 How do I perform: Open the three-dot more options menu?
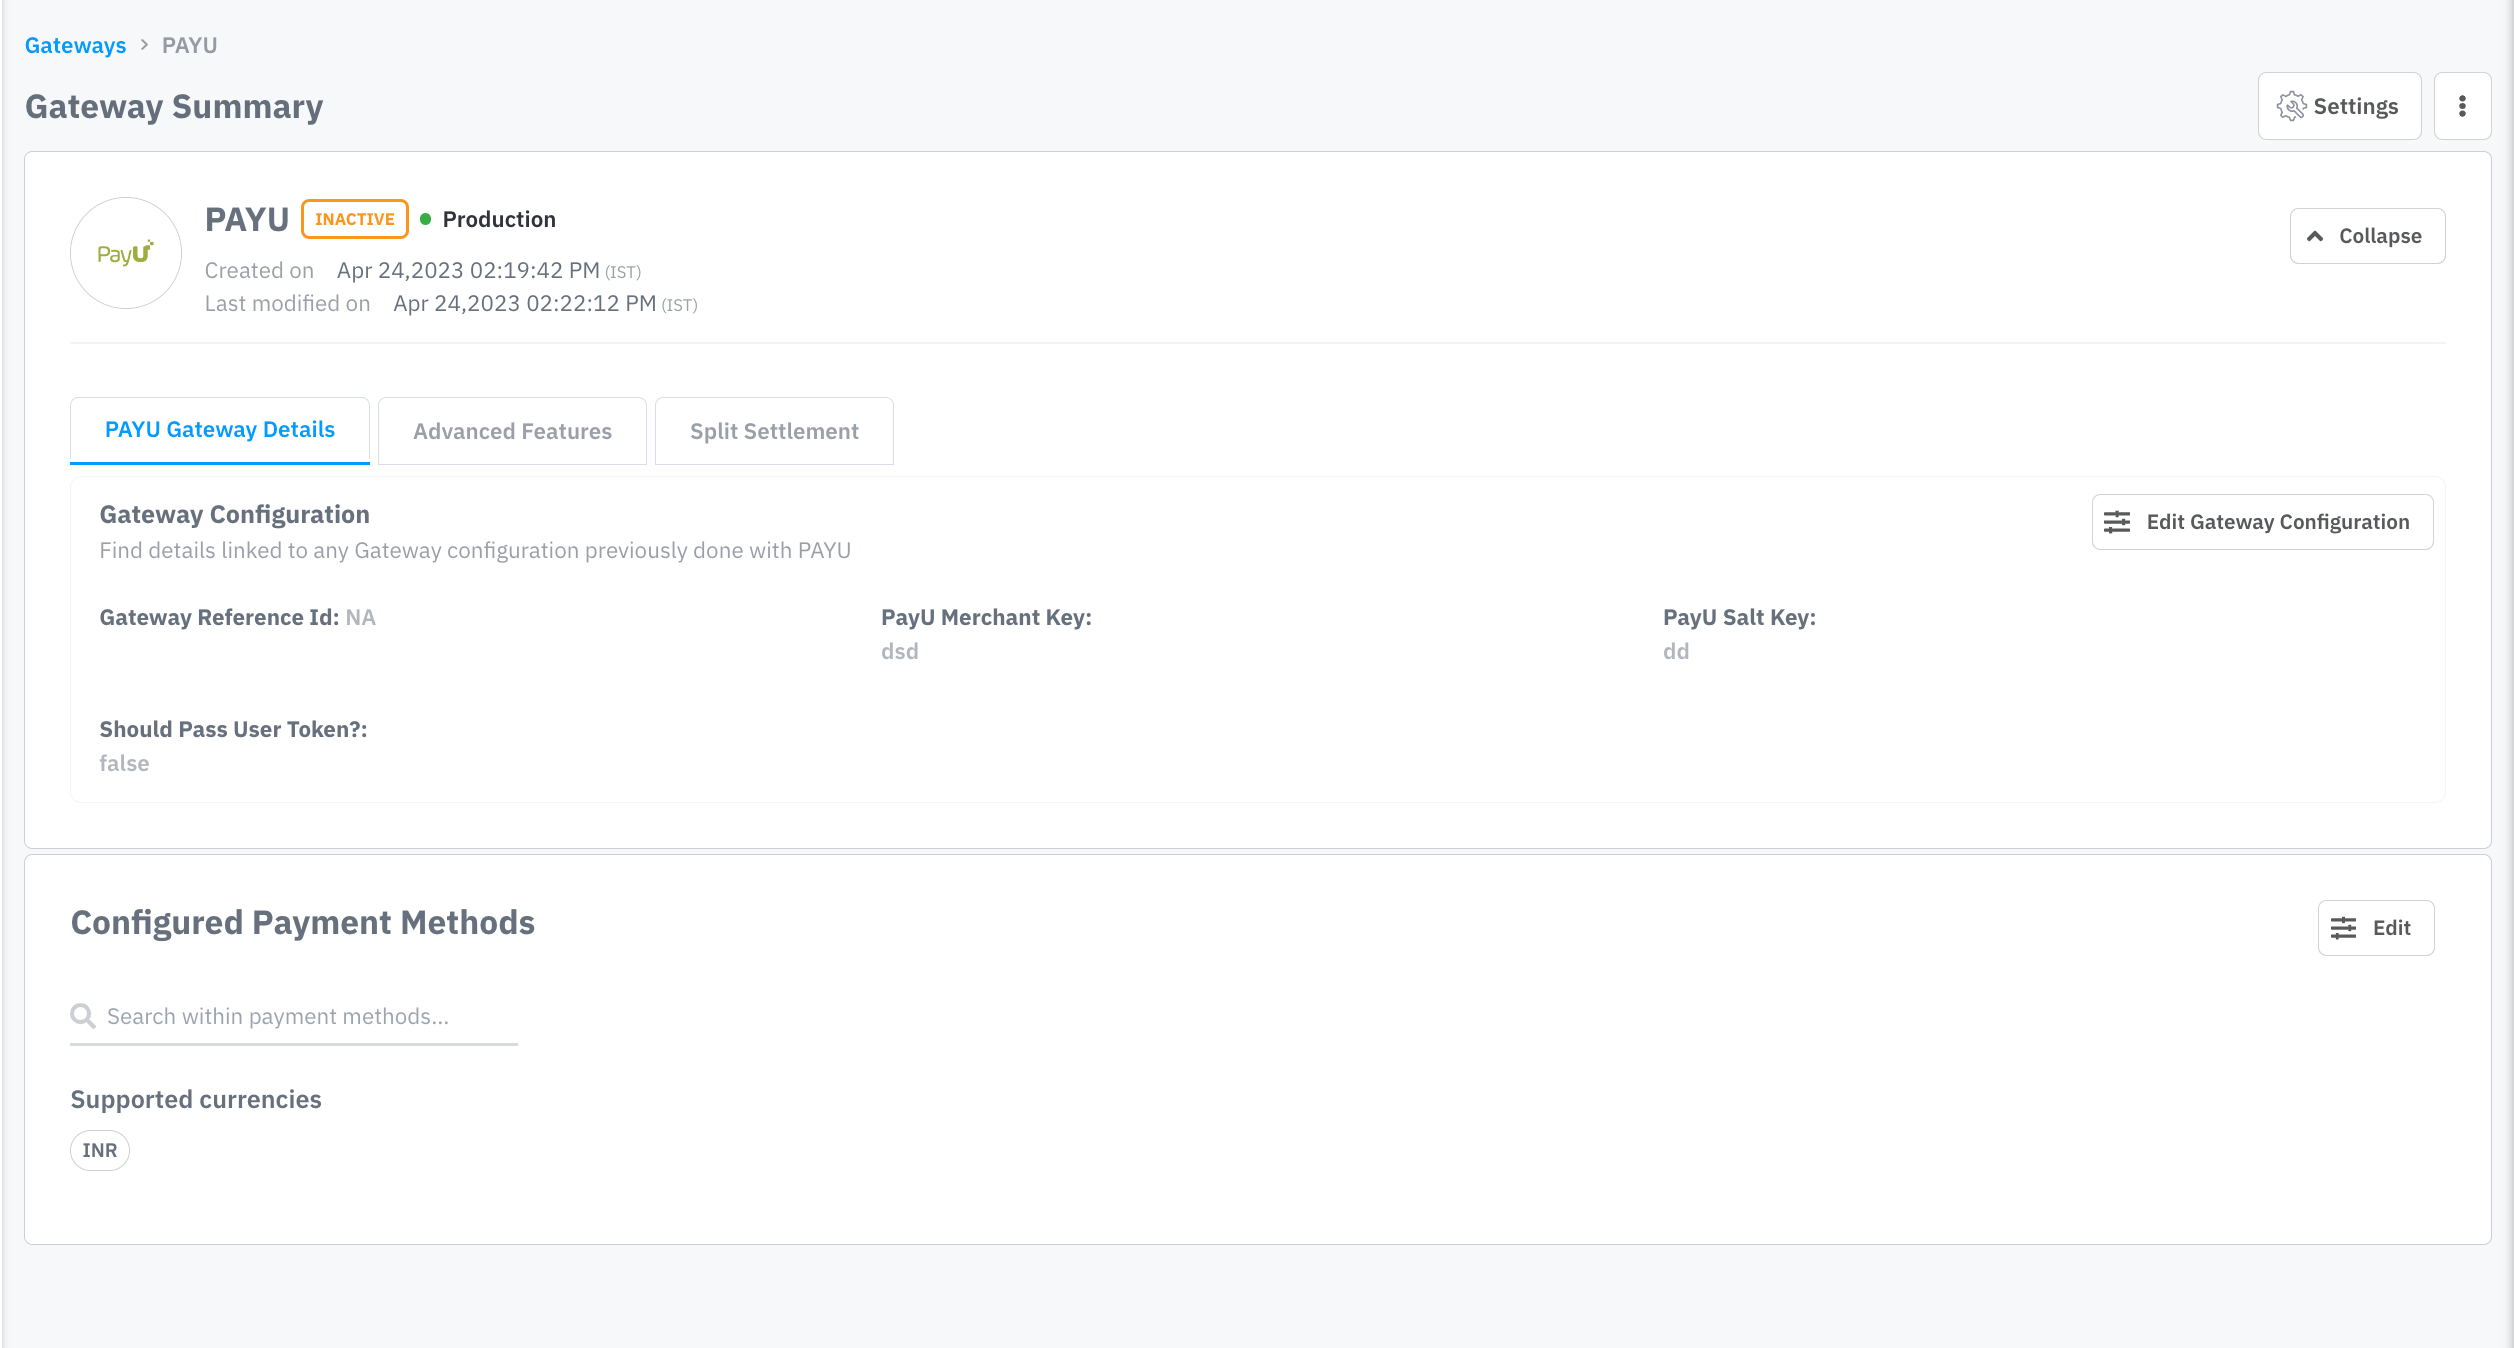tap(2462, 106)
